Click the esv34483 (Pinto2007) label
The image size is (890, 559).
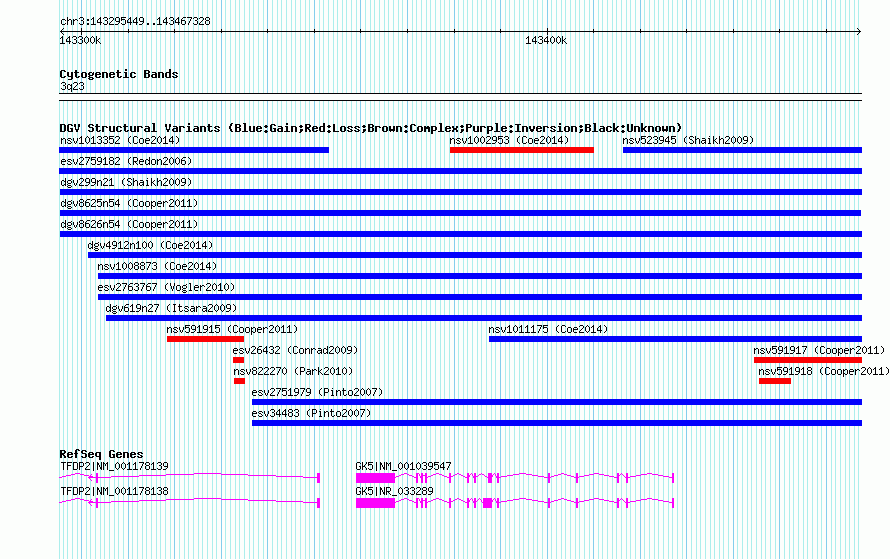[310, 413]
